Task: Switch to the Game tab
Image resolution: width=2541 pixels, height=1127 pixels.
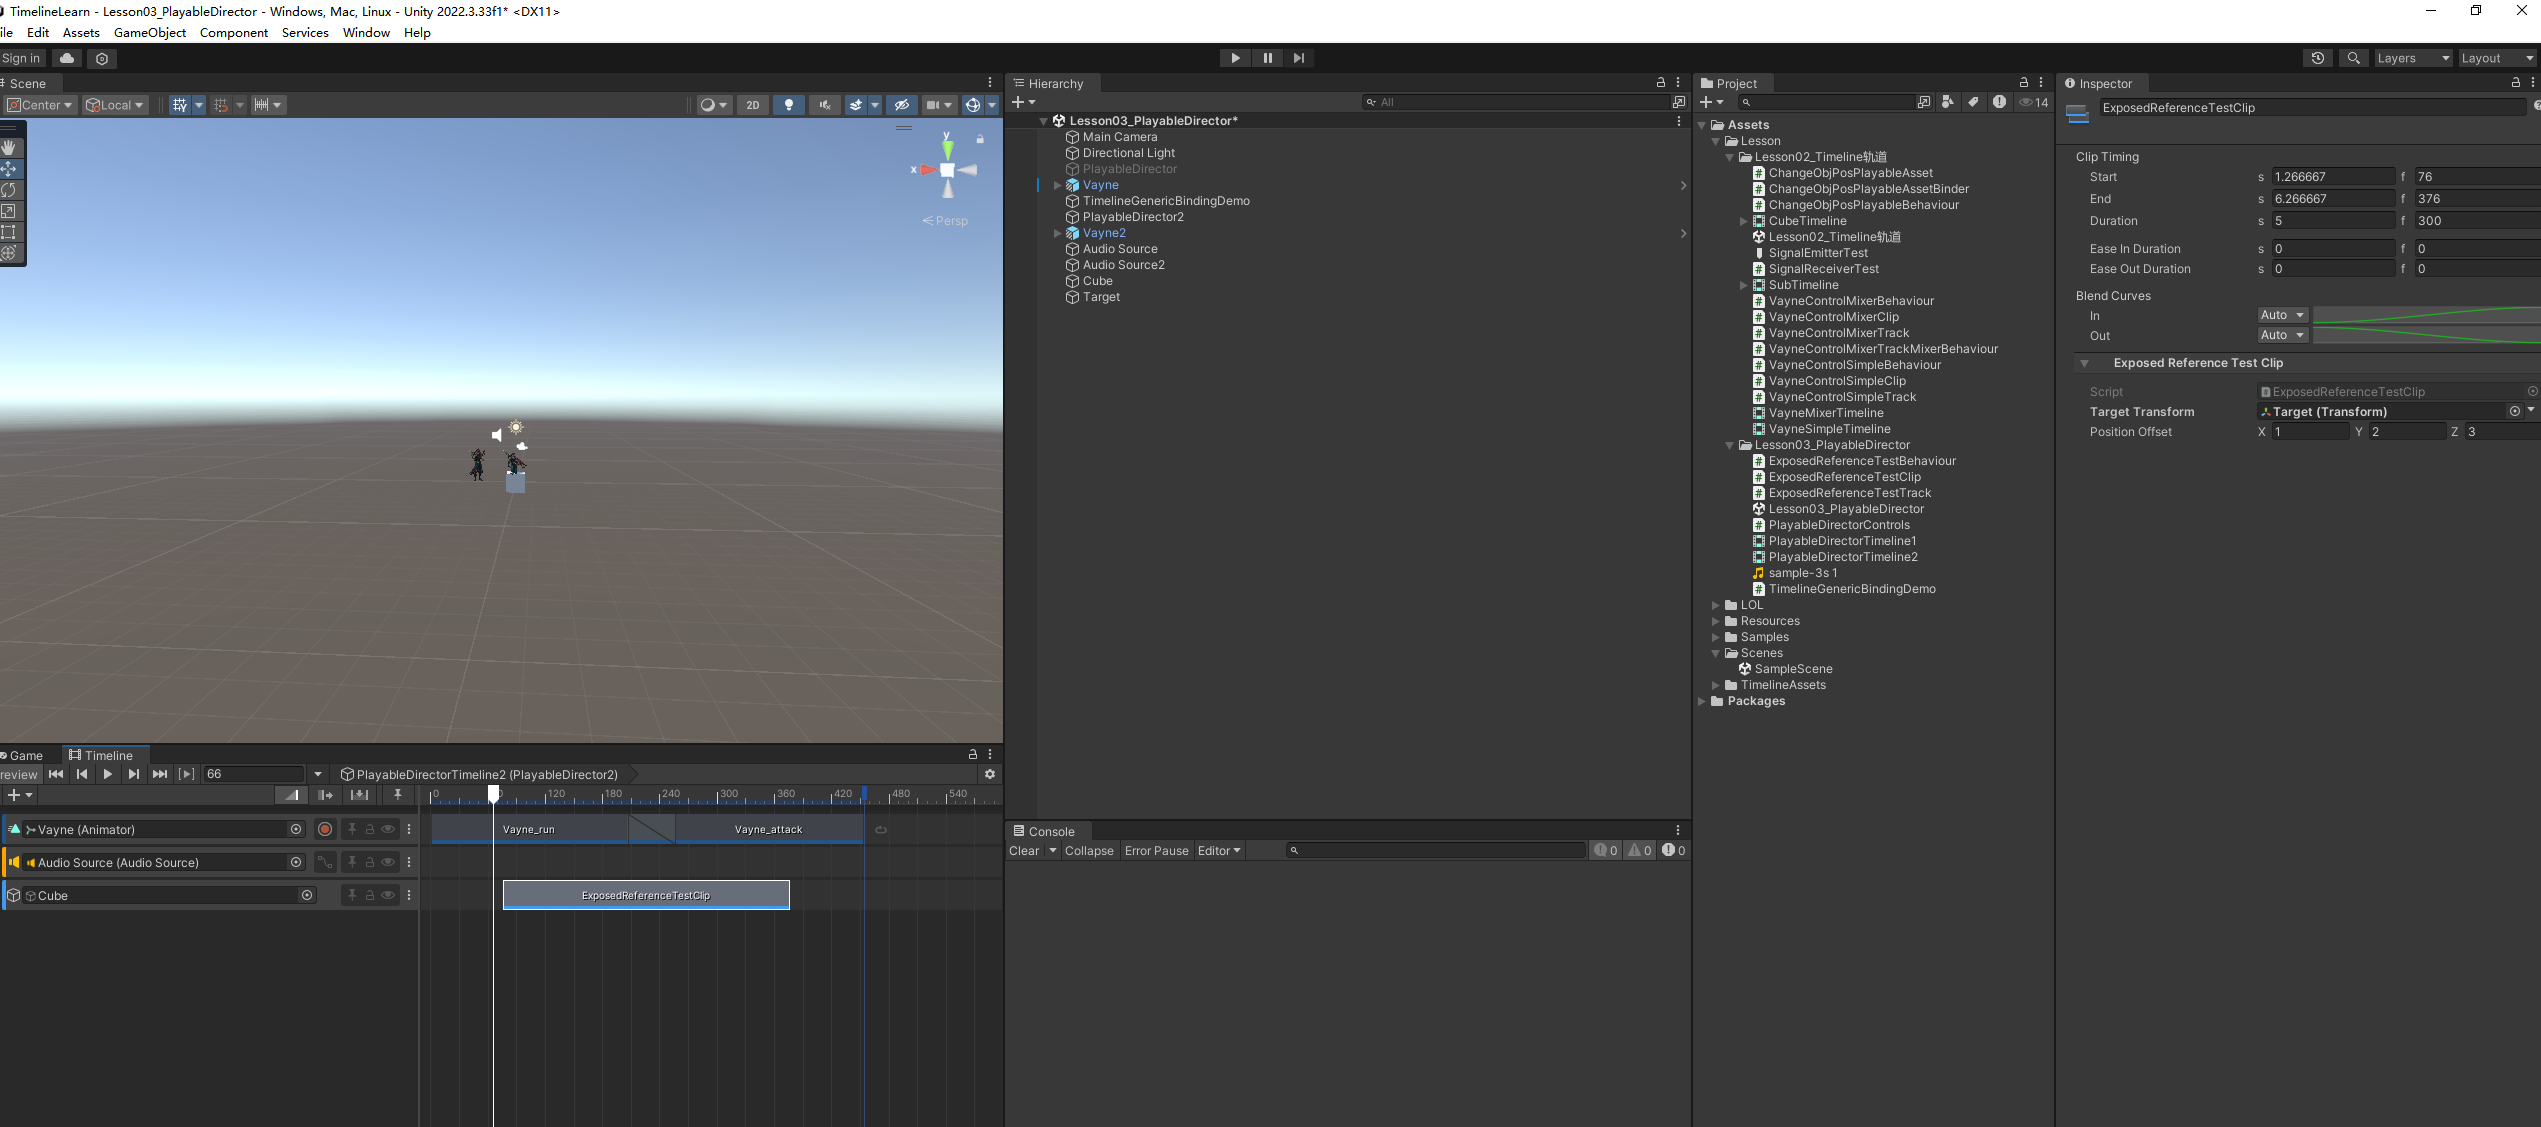Action: (26, 755)
